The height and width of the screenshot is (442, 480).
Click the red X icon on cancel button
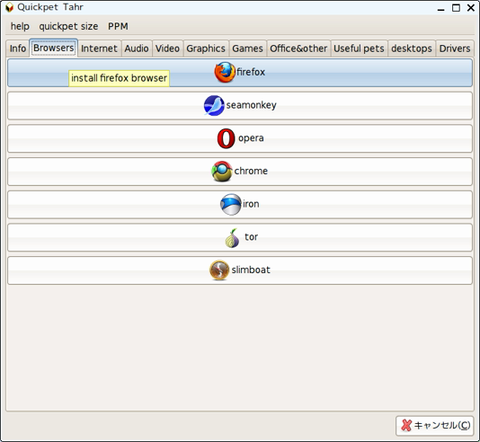pyautogui.click(x=406, y=425)
